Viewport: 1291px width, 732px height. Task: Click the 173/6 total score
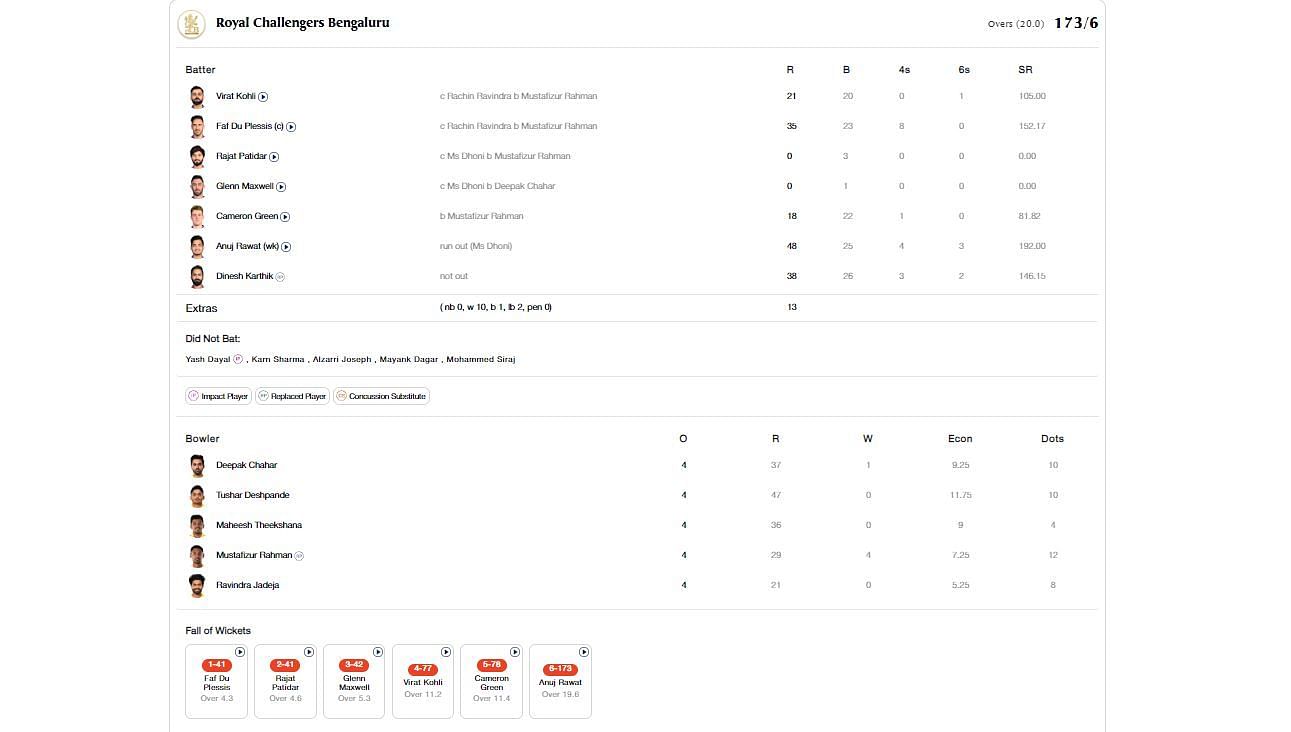[x=1076, y=23]
